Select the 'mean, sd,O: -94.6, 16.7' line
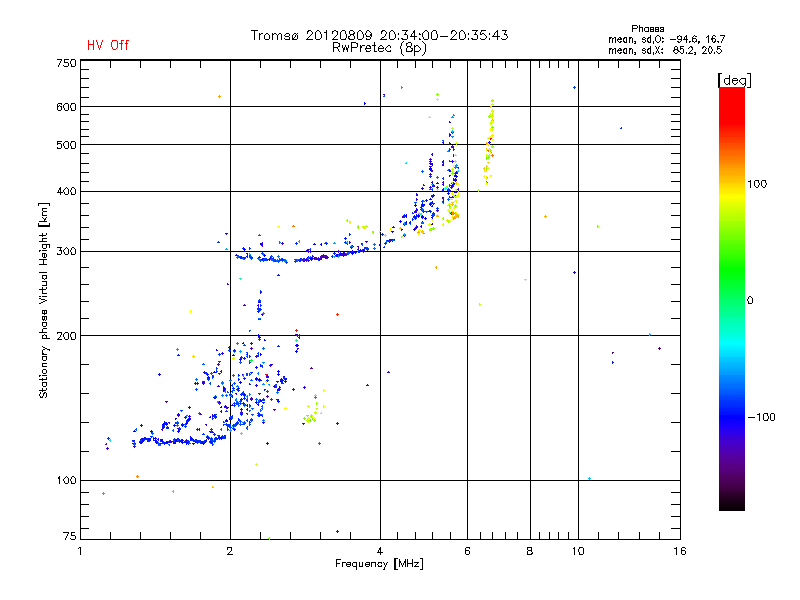This screenshot has width=800, height=600. coord(666,39)
